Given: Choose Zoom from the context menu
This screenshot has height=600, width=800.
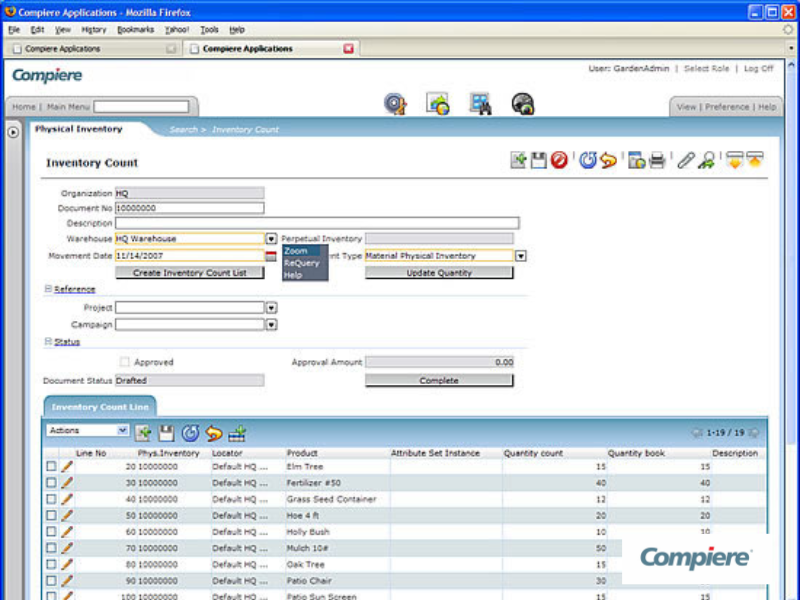Looking at the screenshot, I should (x=297, y=251).
